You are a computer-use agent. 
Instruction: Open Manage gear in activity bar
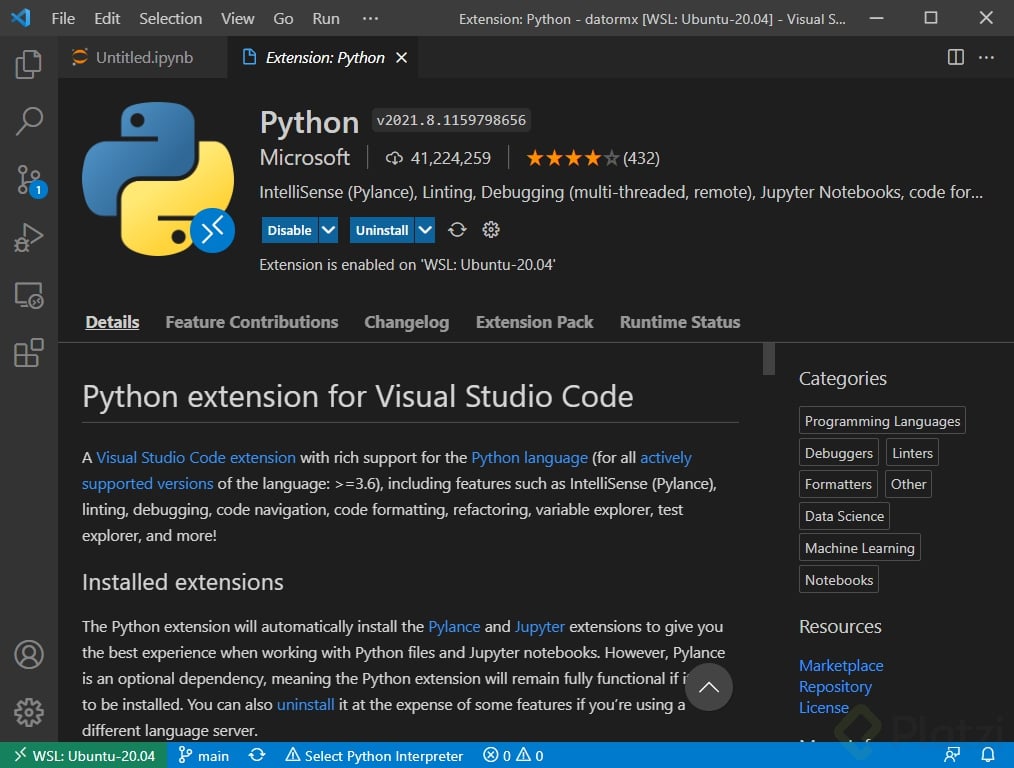[28, 712]
